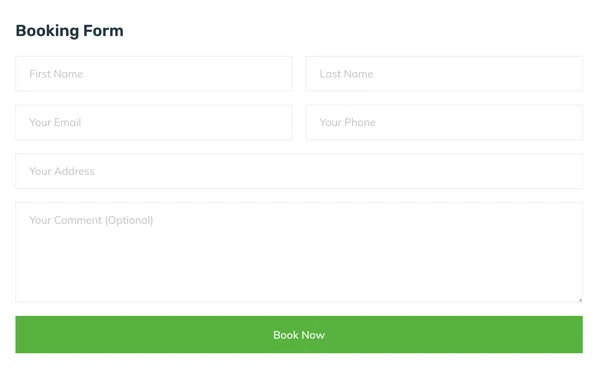
Task: Click the 'Your Address' placeholder text
Action: point(62,171)
